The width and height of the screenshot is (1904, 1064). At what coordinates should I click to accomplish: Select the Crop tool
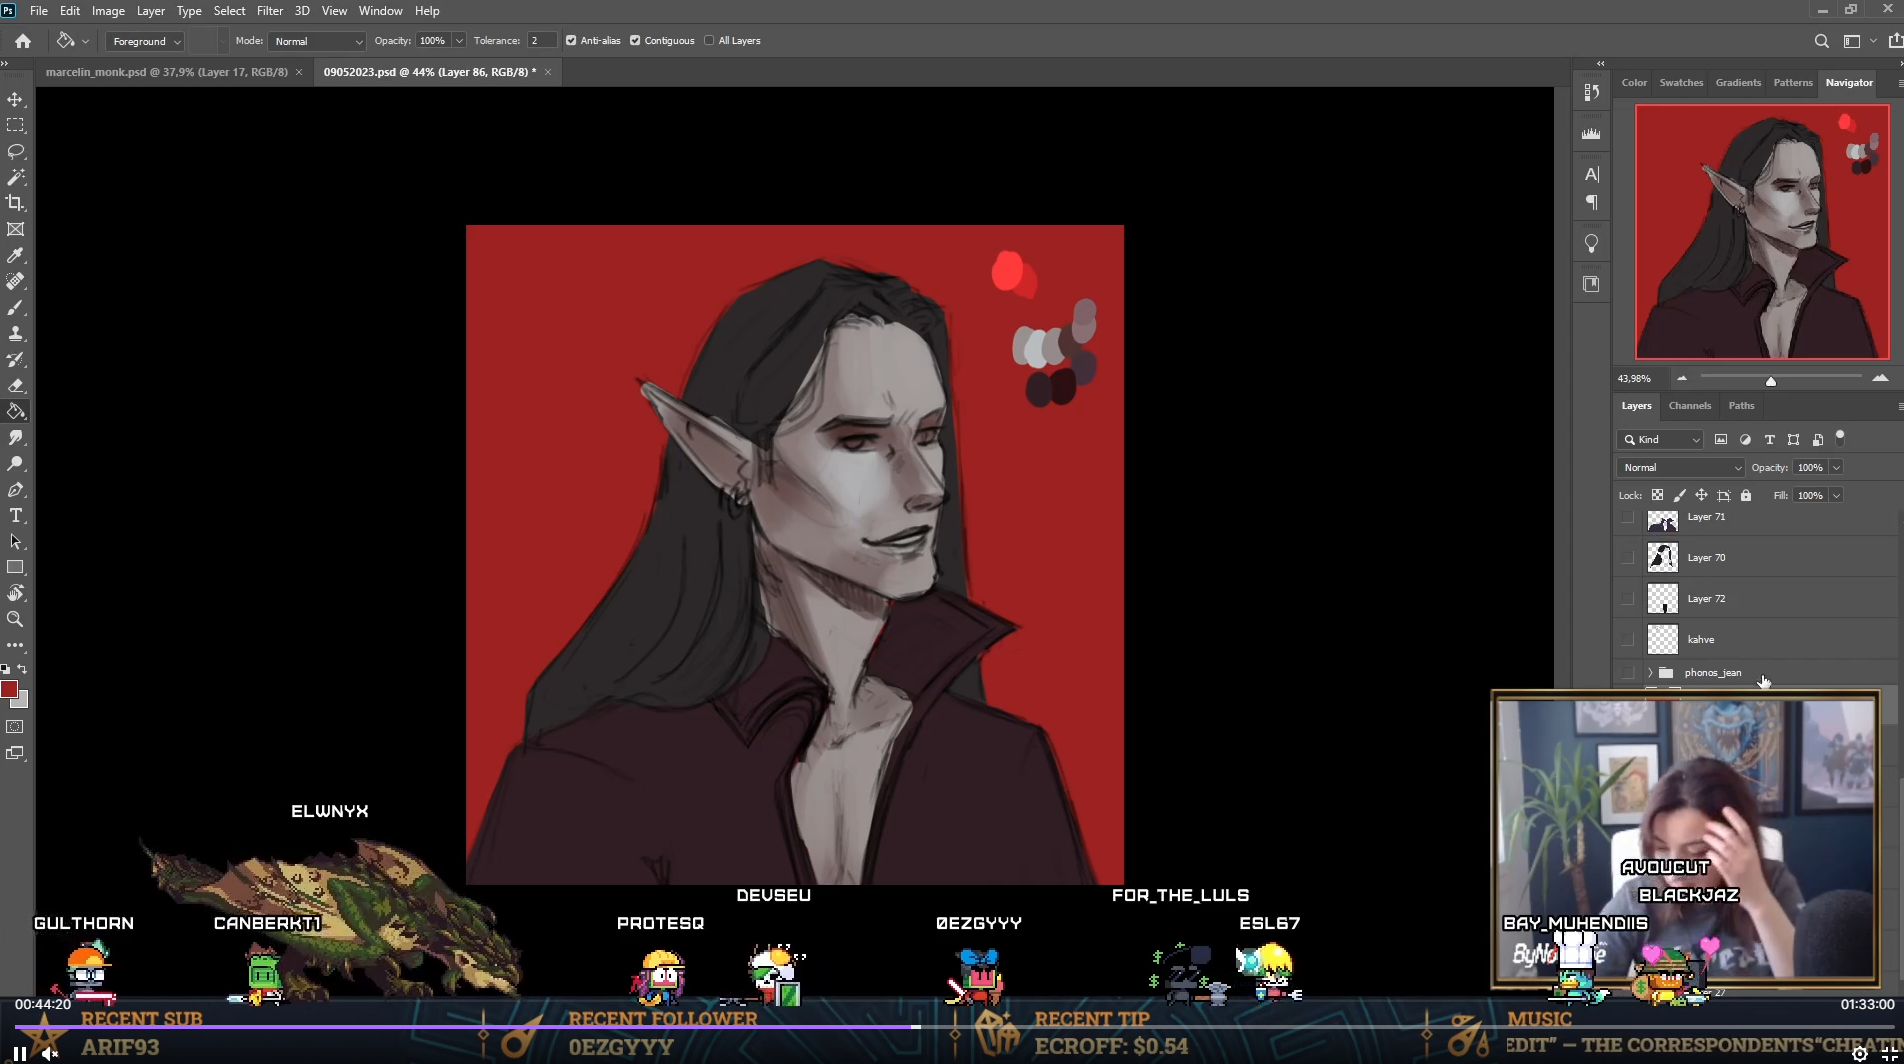pyautogui.click(x=15, y=204)
